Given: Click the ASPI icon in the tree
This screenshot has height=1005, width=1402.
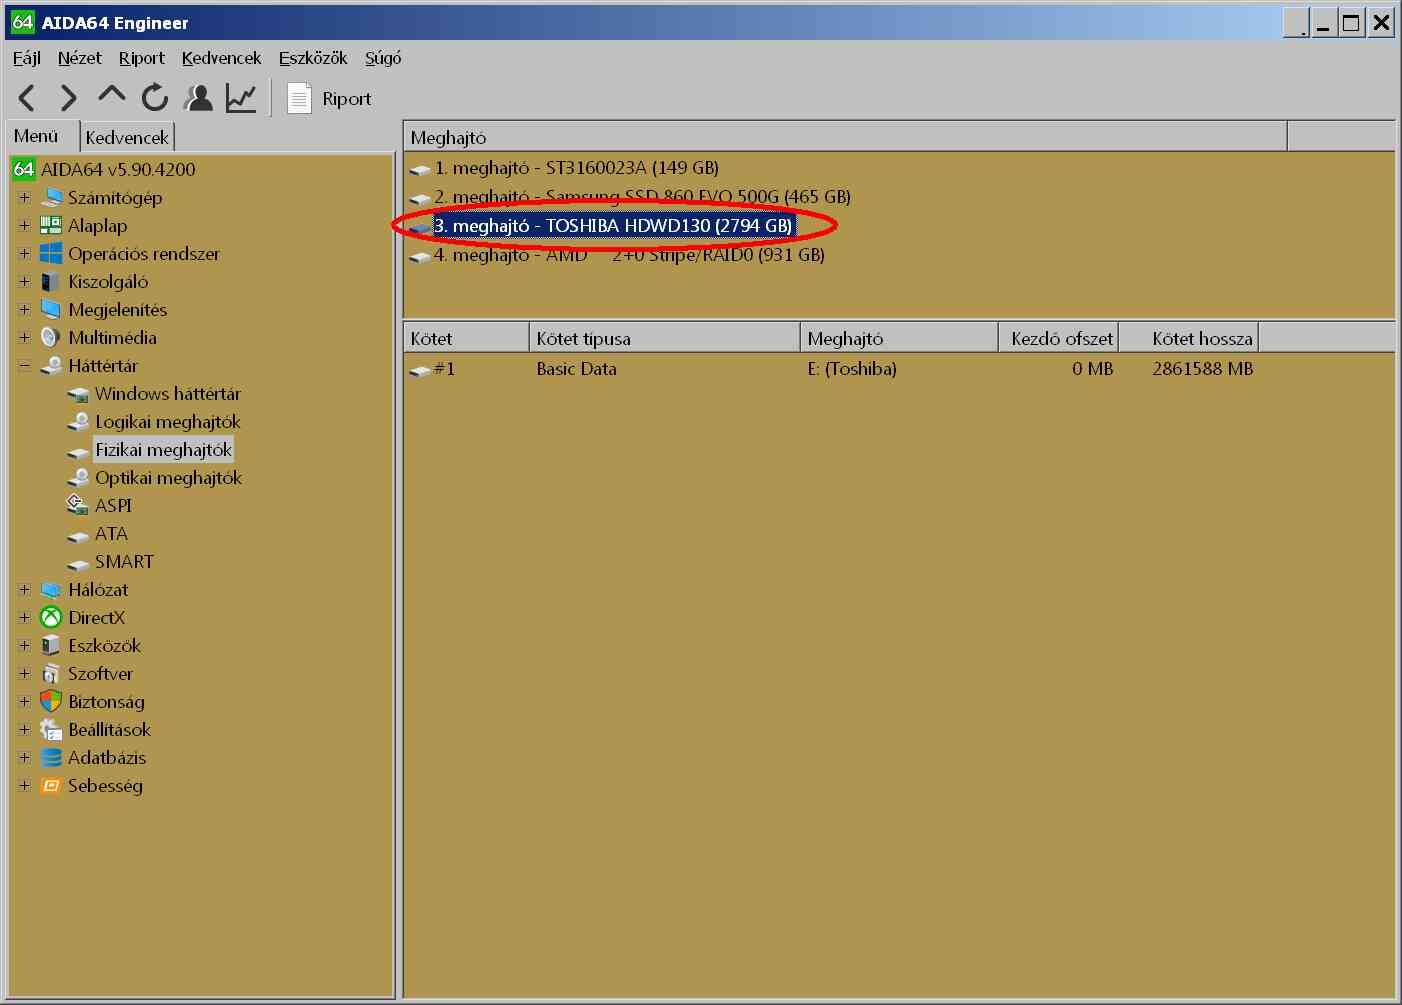Looking at the screenshot, I should (77, 505).
